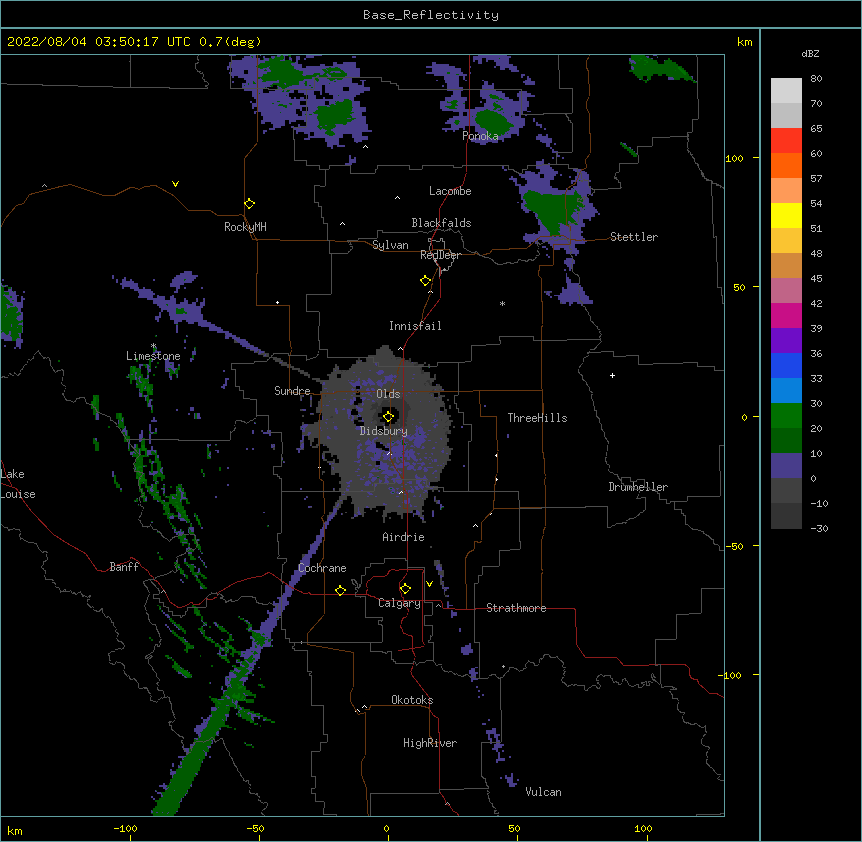
Task: Click the 50 tick label on right axis
Action: click(x=739, y=288)
